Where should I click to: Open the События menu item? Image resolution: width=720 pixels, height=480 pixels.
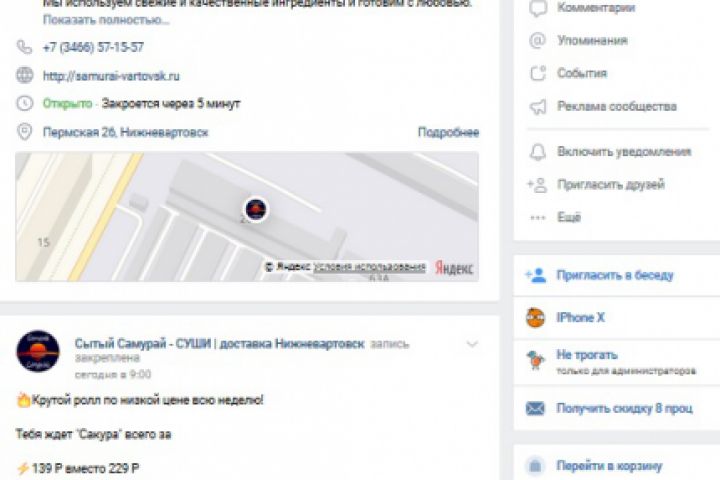click(582, 73)
